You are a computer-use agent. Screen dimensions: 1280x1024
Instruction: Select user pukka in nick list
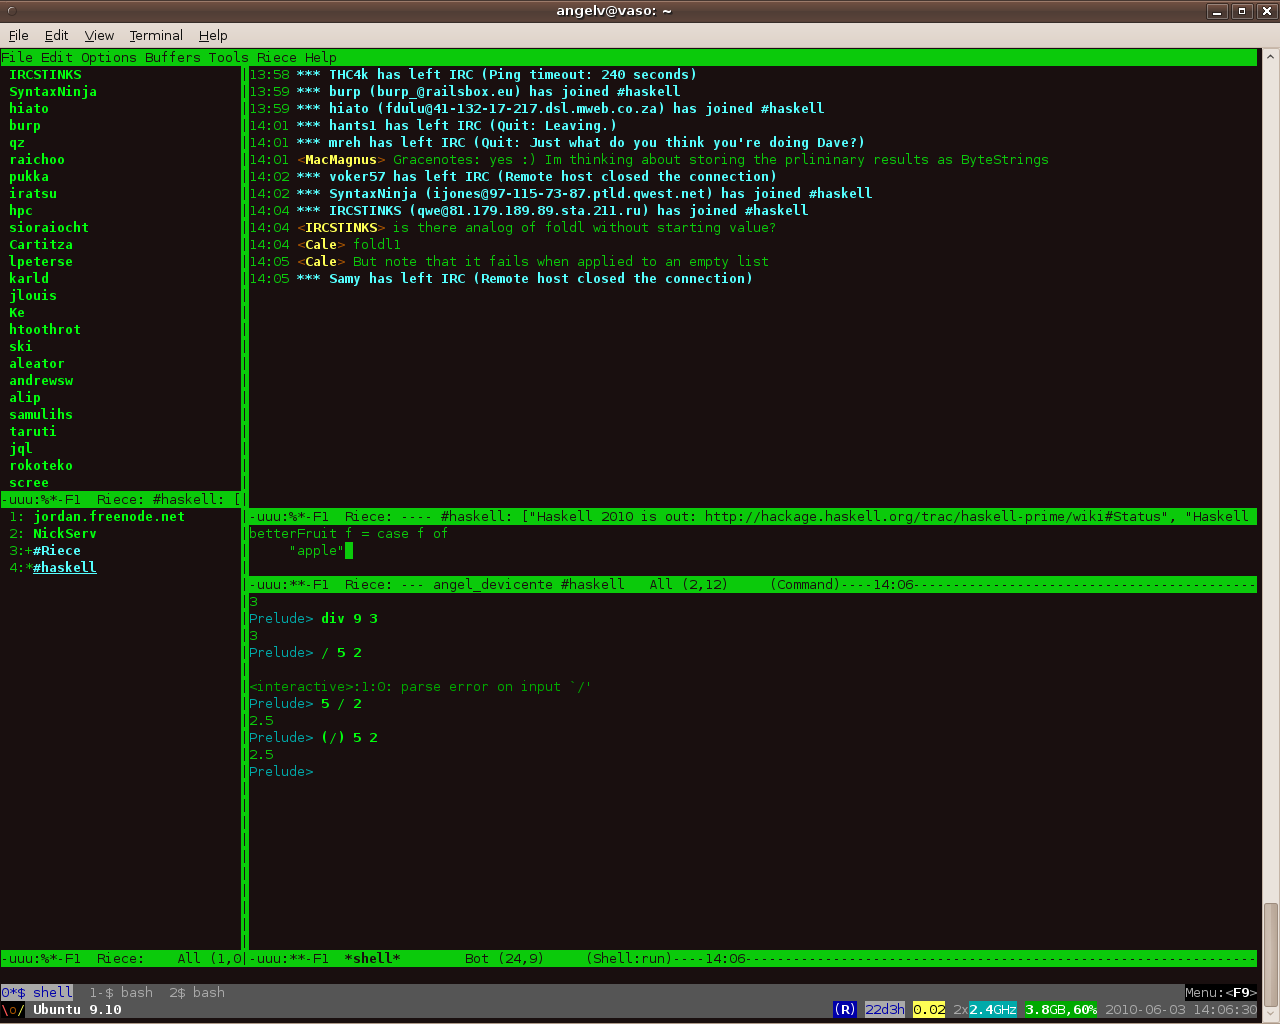29,177
